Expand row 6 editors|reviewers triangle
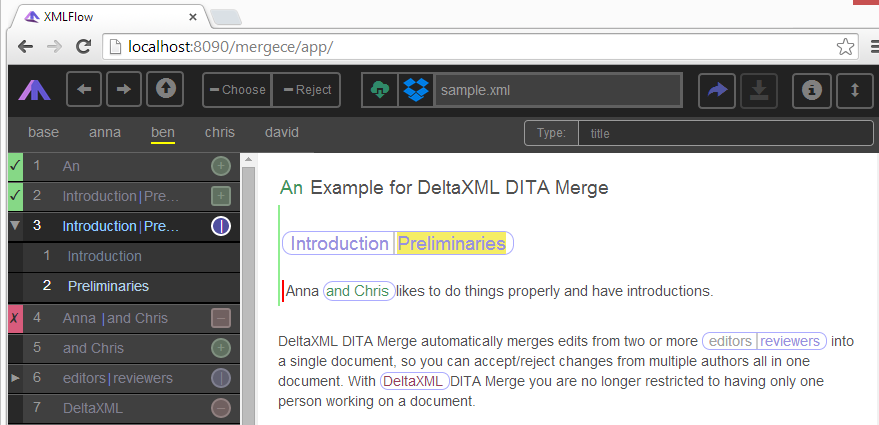 [15, 378]
